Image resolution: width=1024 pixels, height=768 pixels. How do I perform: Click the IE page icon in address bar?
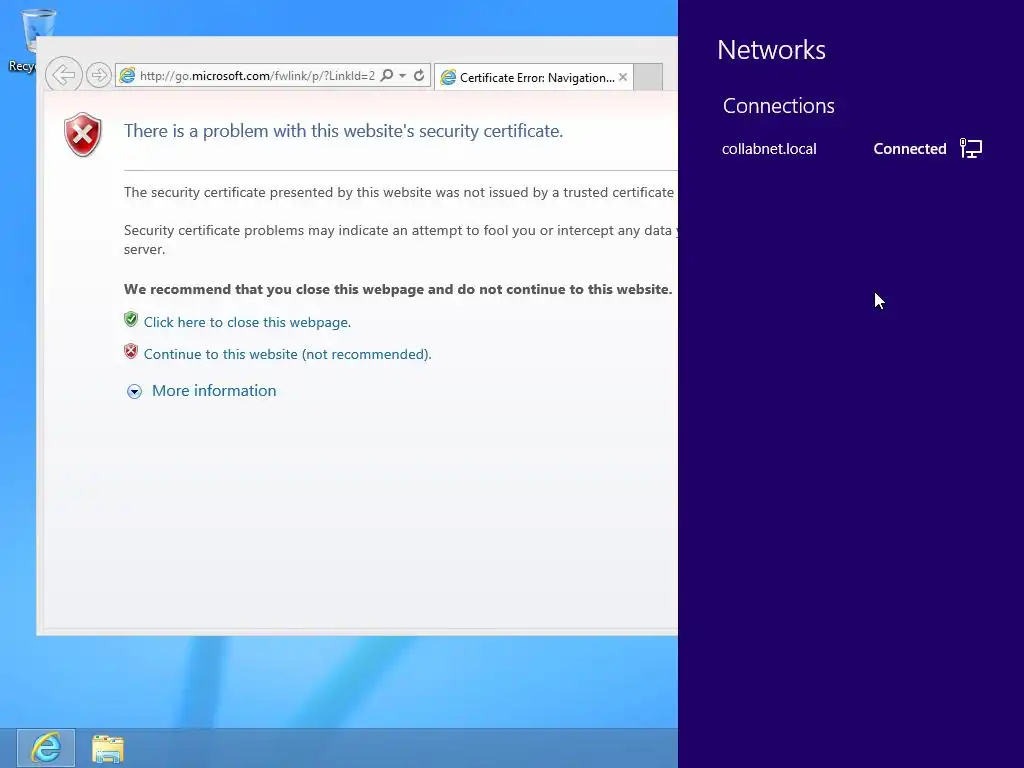127,76
